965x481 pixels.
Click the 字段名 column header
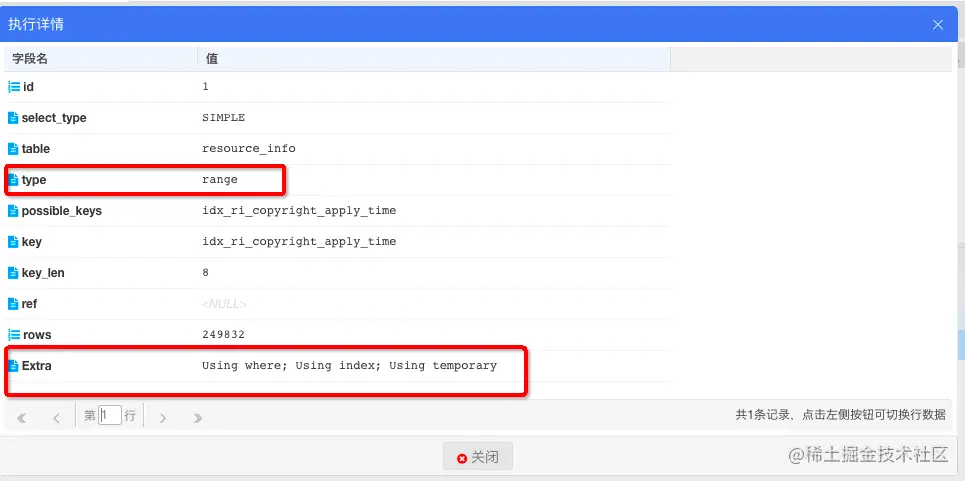click(x=100, y=59)
